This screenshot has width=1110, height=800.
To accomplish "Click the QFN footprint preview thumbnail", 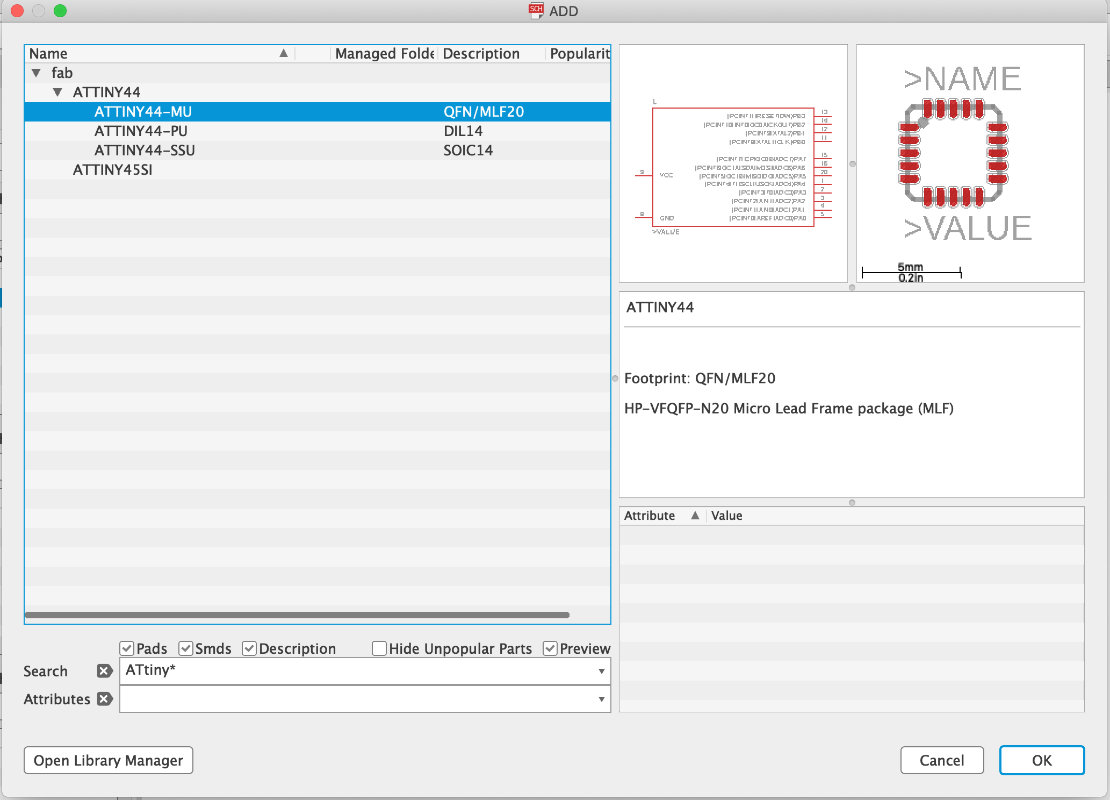I will click(970, 164).
